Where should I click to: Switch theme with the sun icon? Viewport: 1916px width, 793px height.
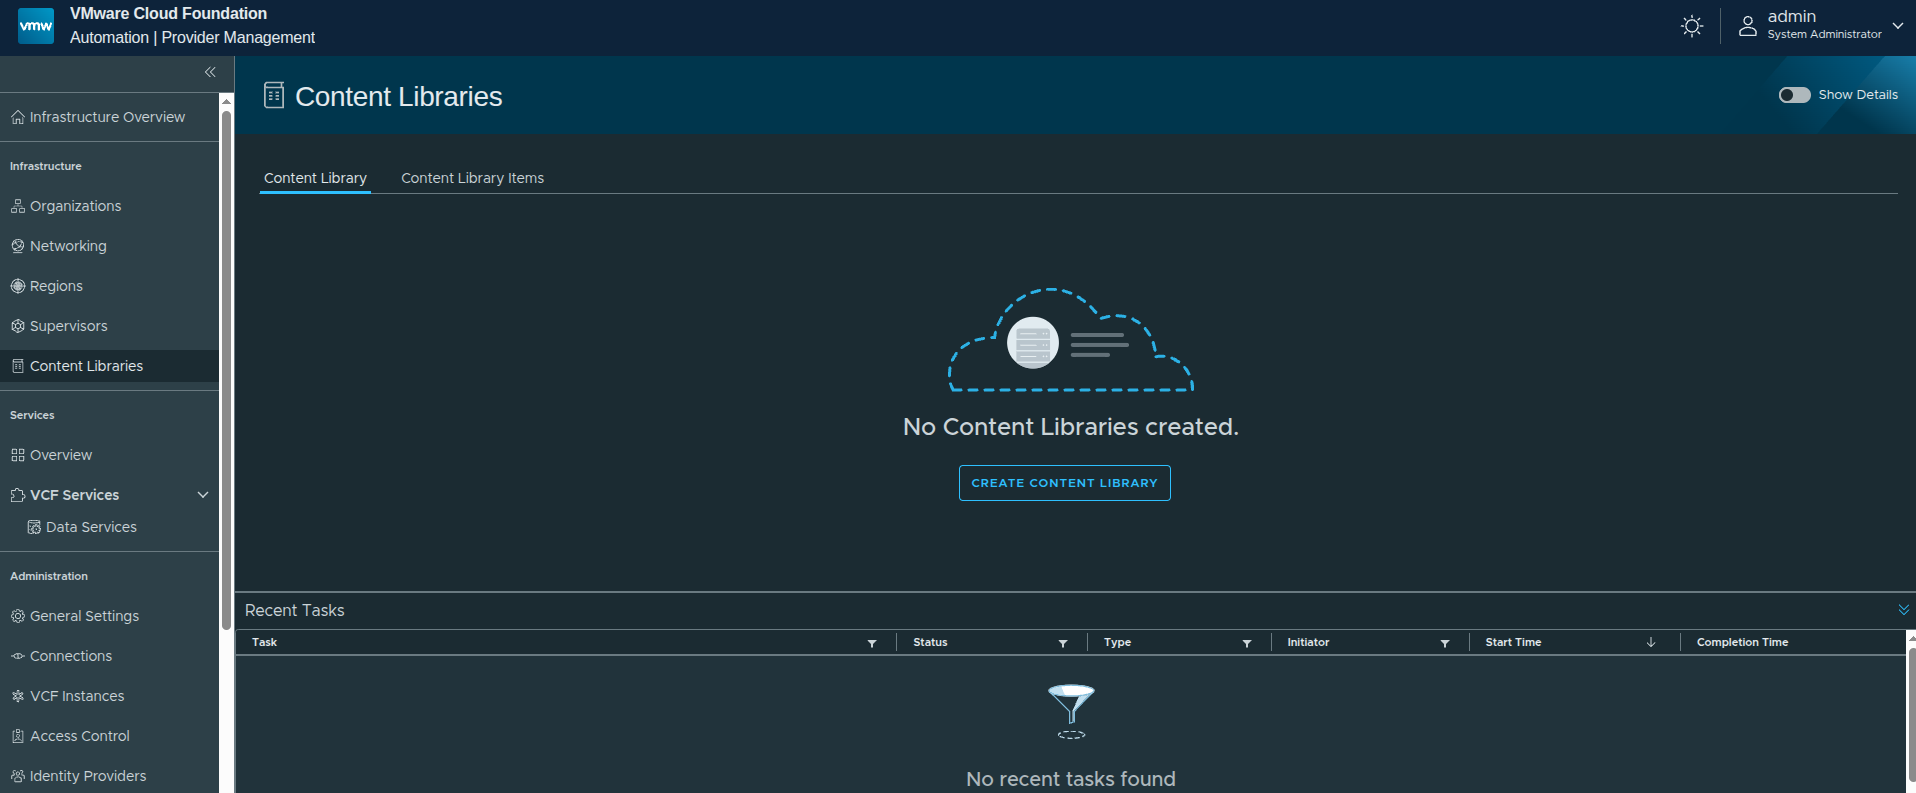(x=1692, y=26)
